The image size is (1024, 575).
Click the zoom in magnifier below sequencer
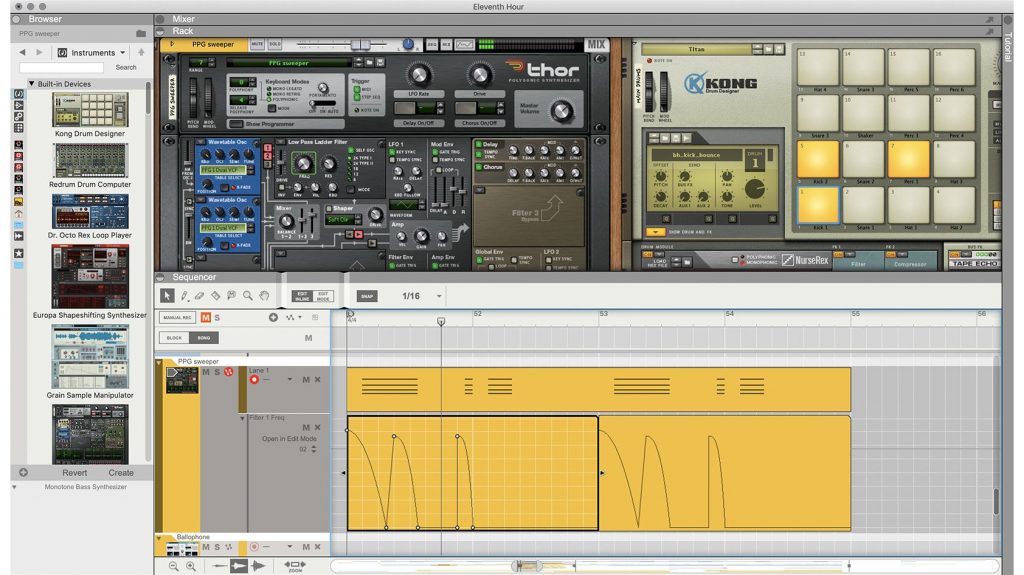pos(191,566)
